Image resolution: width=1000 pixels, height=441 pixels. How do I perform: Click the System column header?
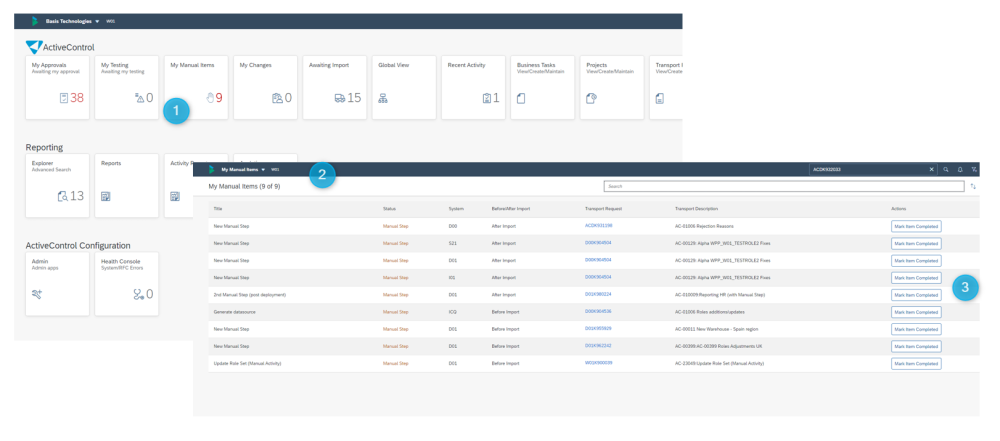(456, 209)
